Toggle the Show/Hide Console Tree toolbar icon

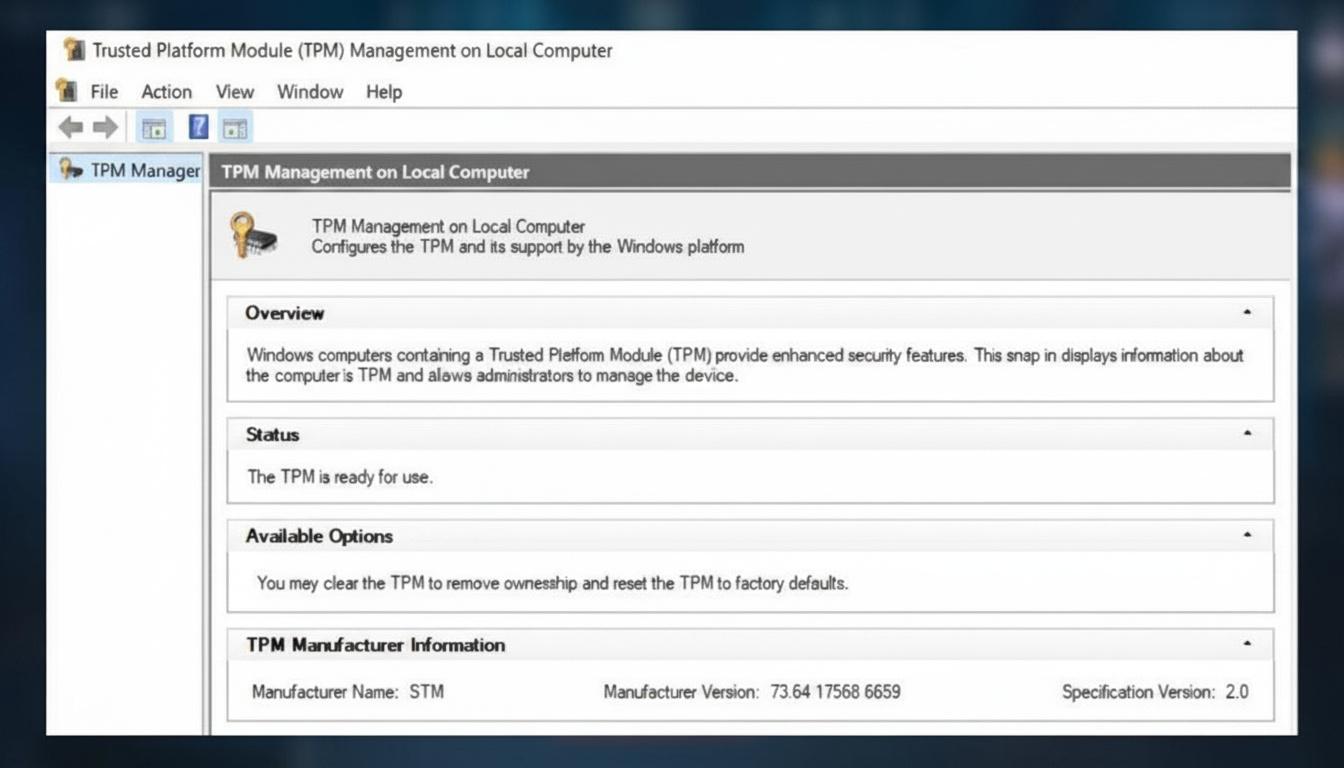pos(154,127)
